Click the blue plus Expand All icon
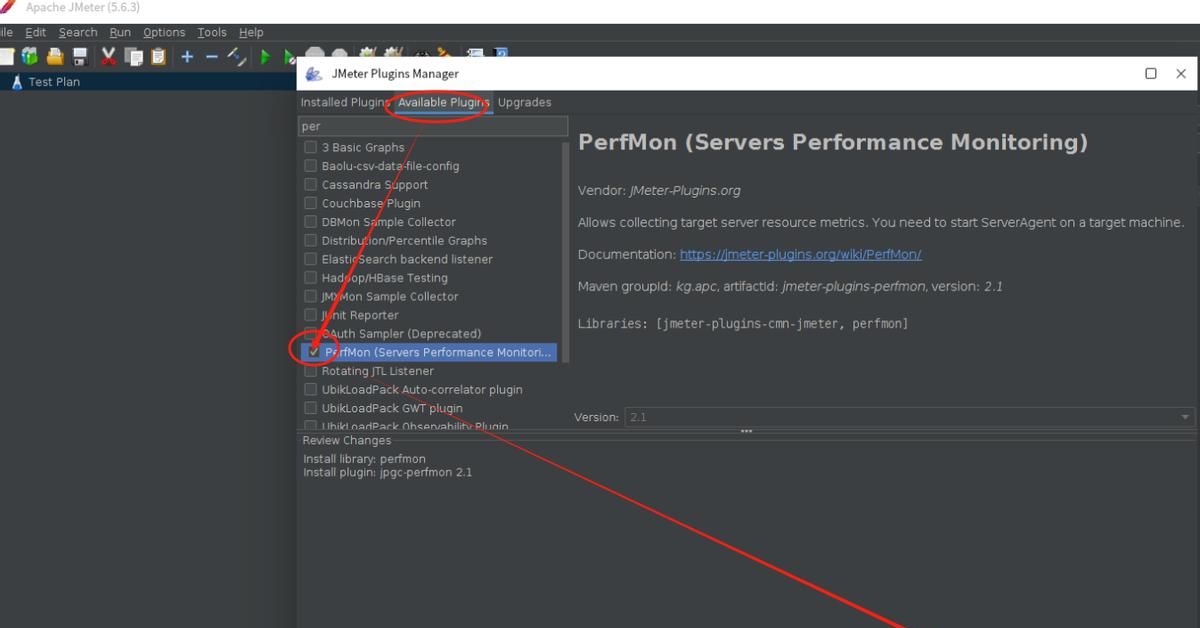1200x628 pixels. tap(187, 57)
